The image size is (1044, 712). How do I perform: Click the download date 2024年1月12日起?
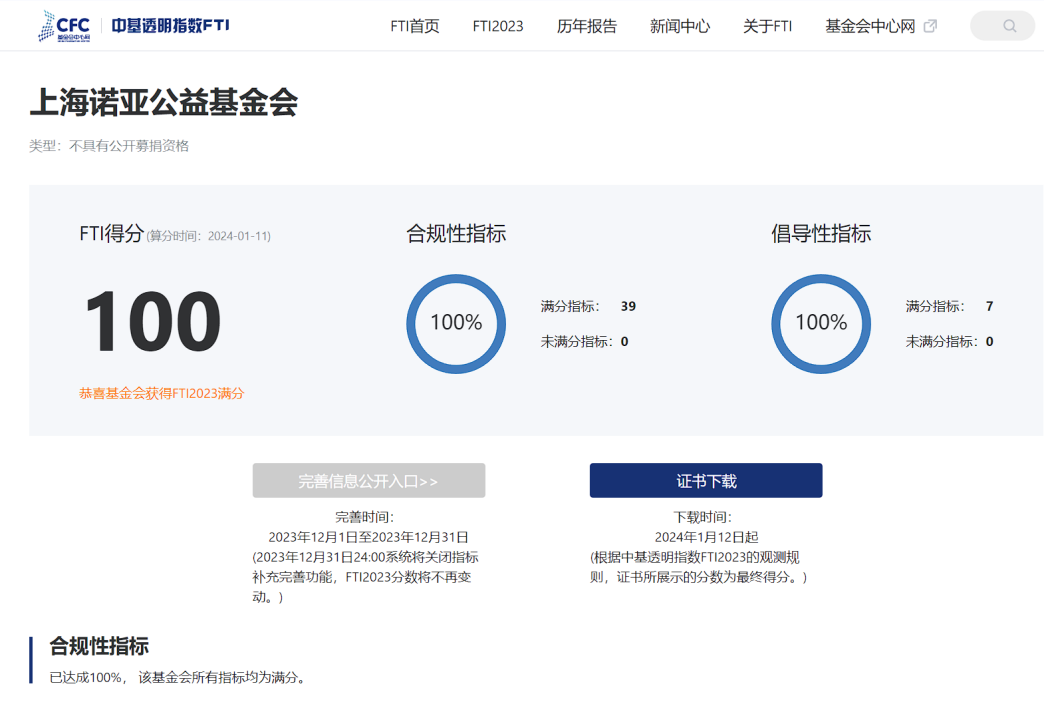(706, 537)
